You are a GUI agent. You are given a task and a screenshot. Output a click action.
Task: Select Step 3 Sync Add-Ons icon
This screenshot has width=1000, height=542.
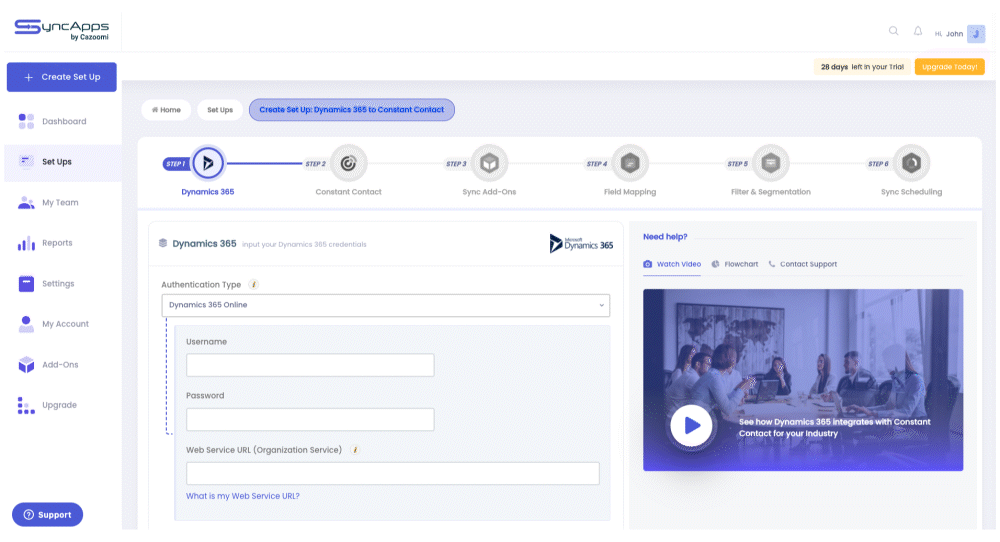[489, 163]
